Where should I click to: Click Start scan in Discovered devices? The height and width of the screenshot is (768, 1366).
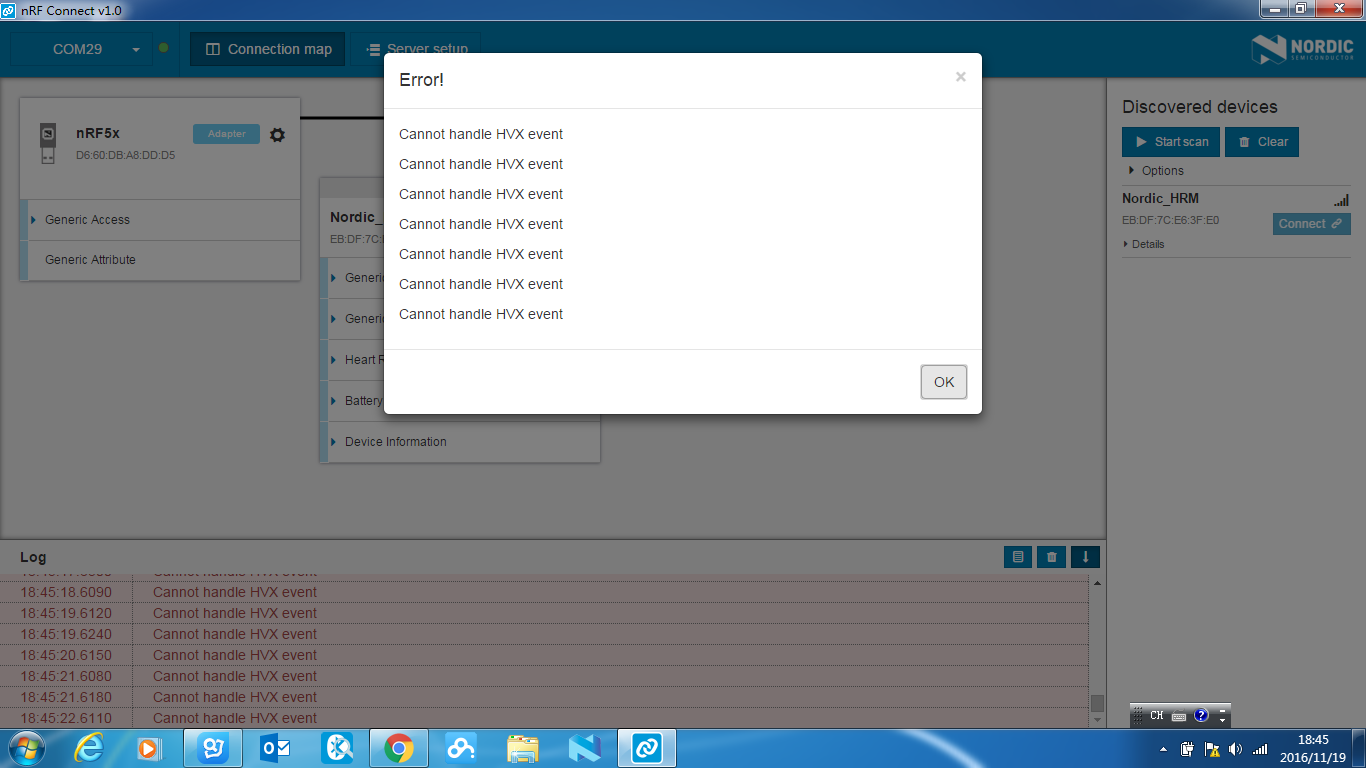pyautogui.click(x=1170, y=142)
